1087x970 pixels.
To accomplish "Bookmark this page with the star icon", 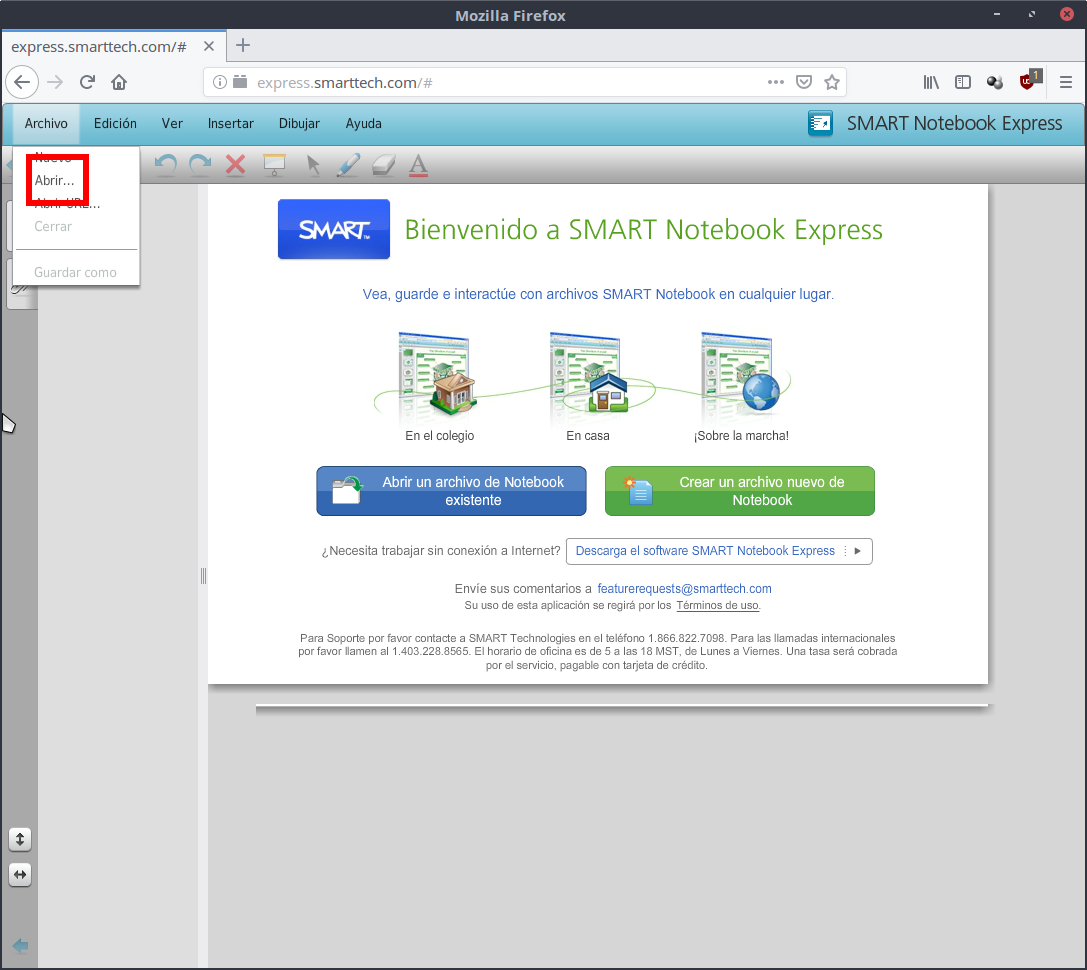I will pos(831,82).
